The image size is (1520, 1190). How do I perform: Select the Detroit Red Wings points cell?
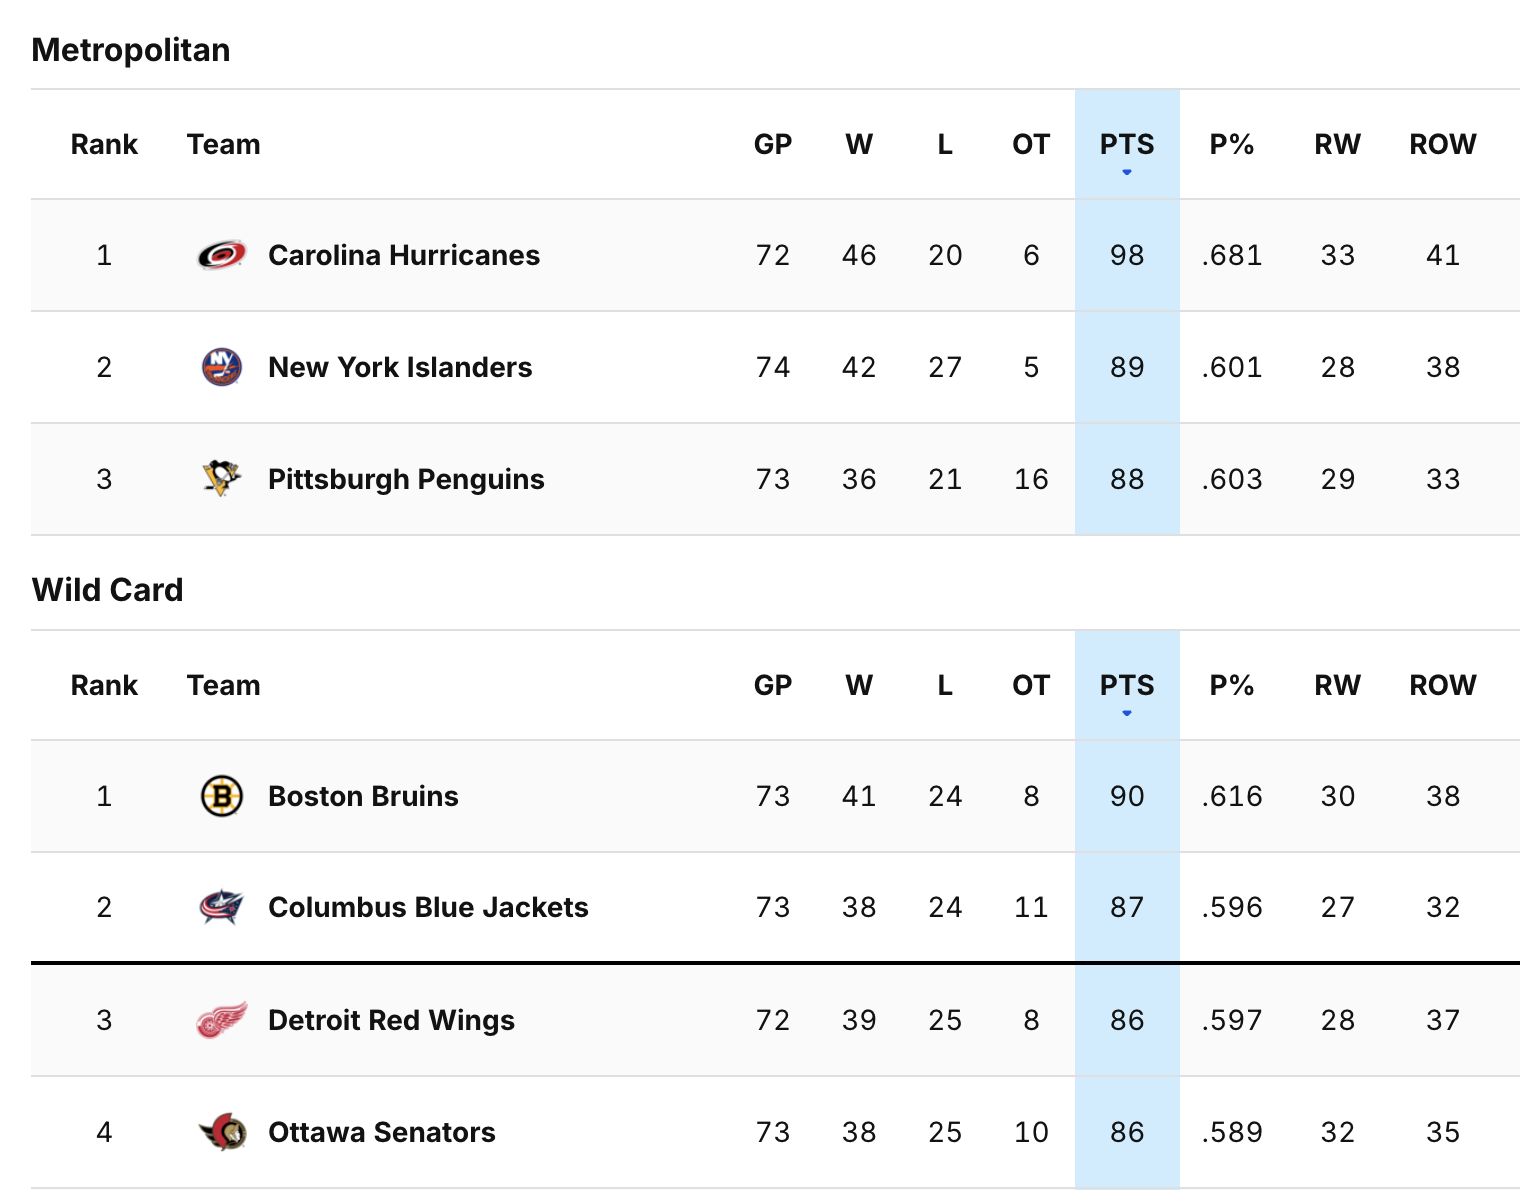[1127, 1021]
